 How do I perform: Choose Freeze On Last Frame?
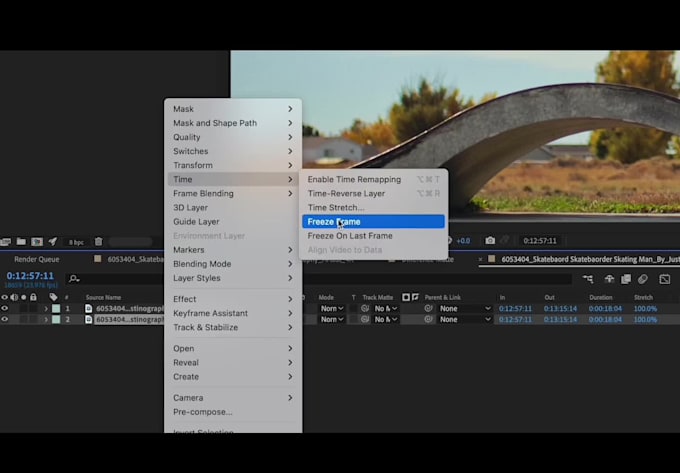[x=373, y=236]
